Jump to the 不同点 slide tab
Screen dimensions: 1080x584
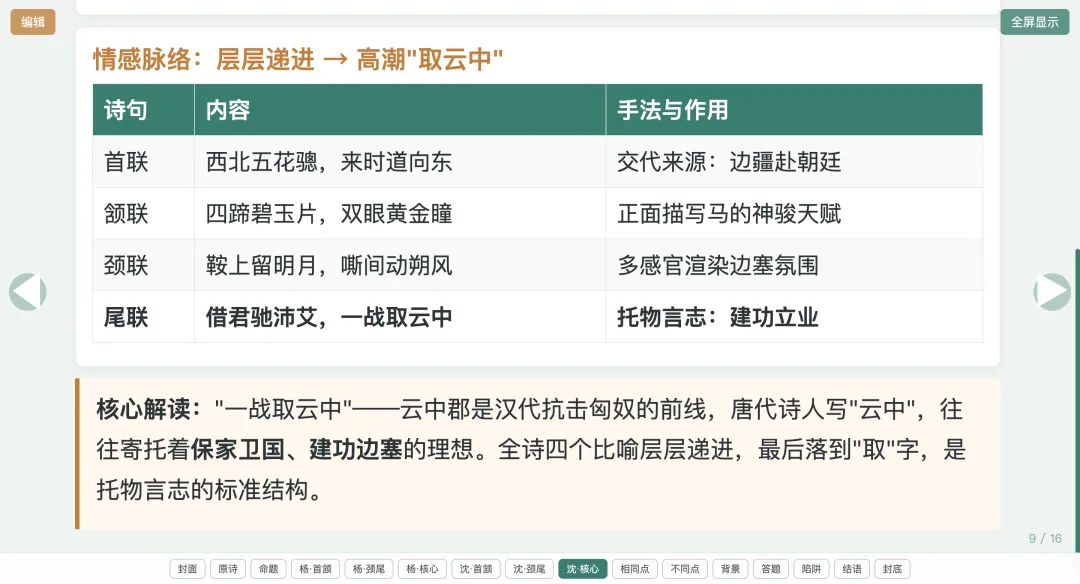pos(685,569)
